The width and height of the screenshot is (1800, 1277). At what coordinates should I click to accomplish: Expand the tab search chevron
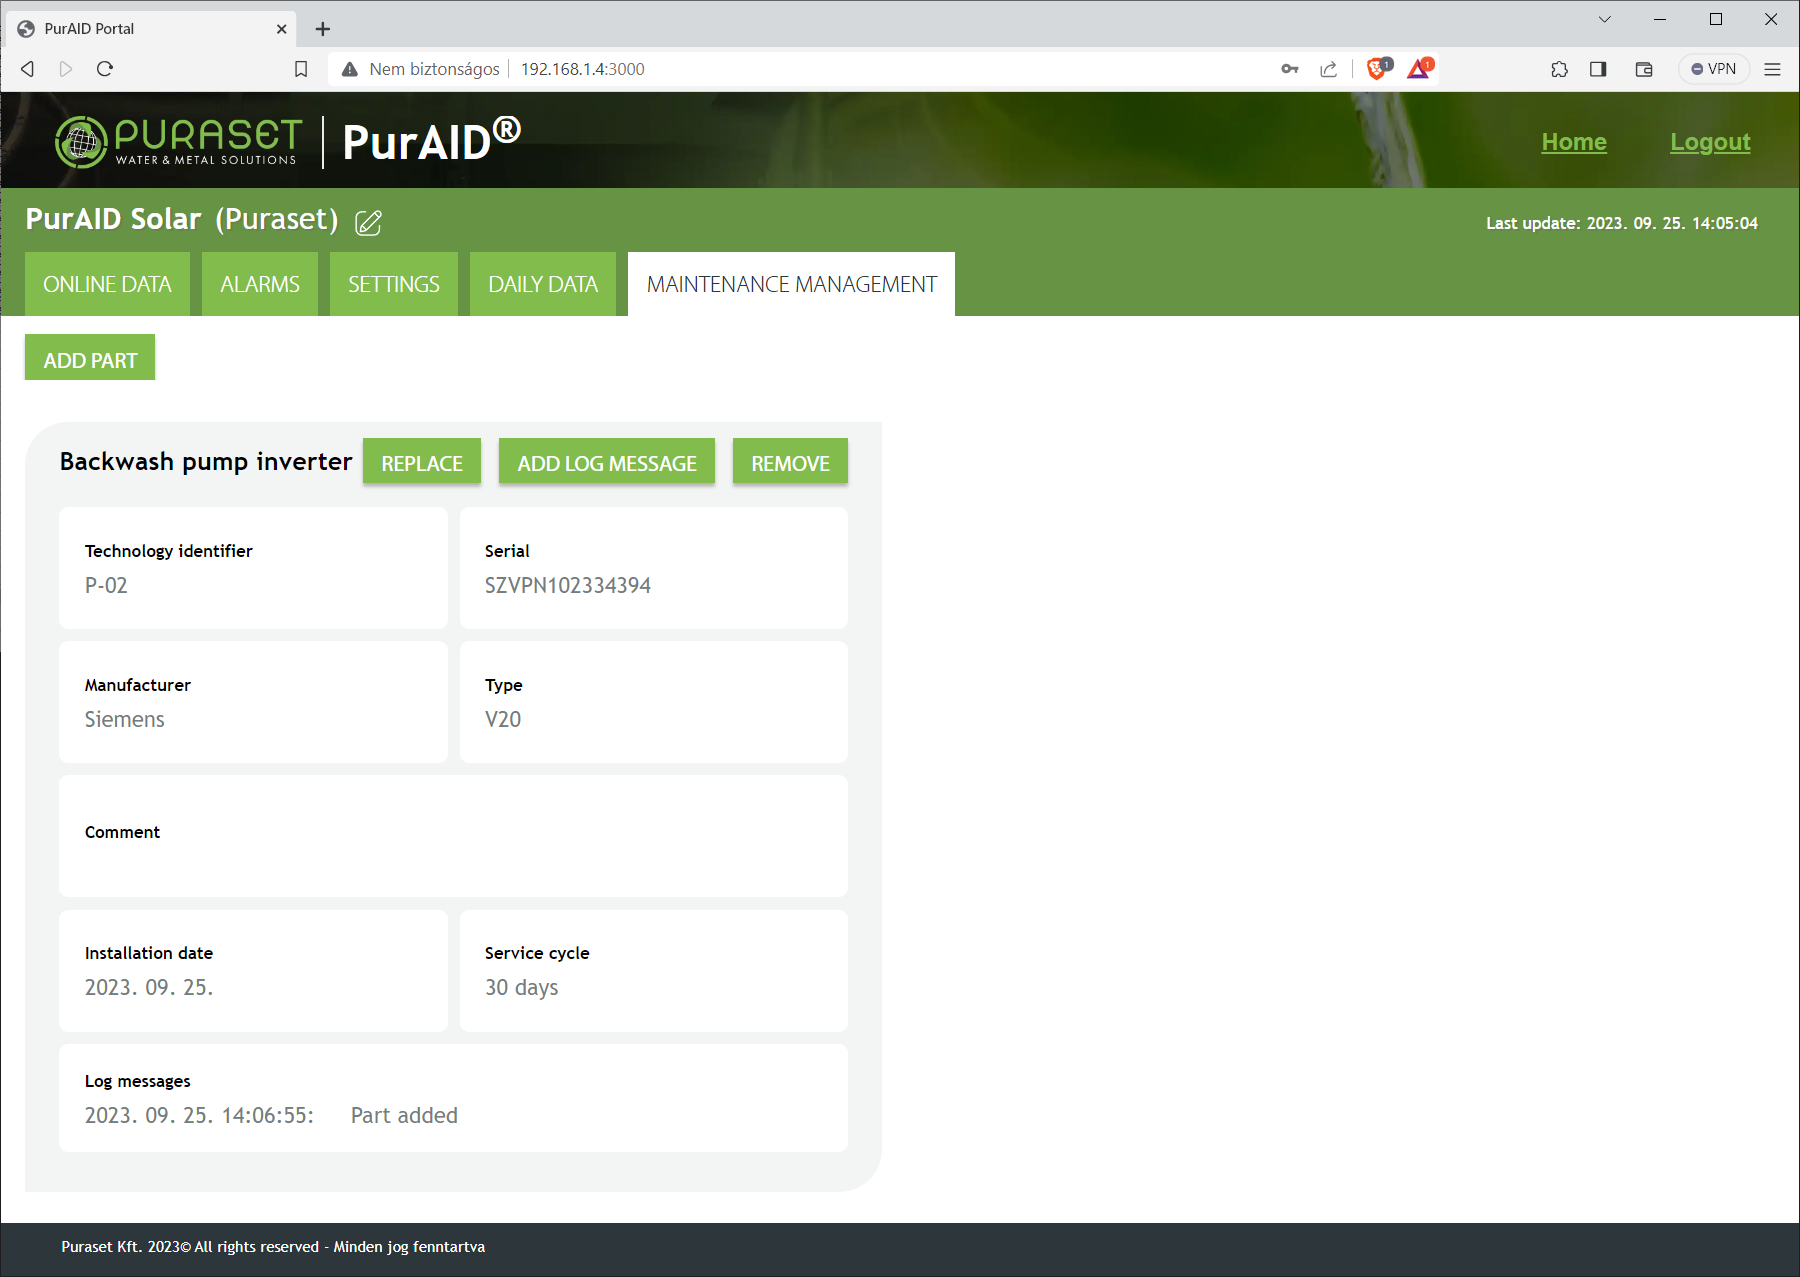click(1604, 19)
